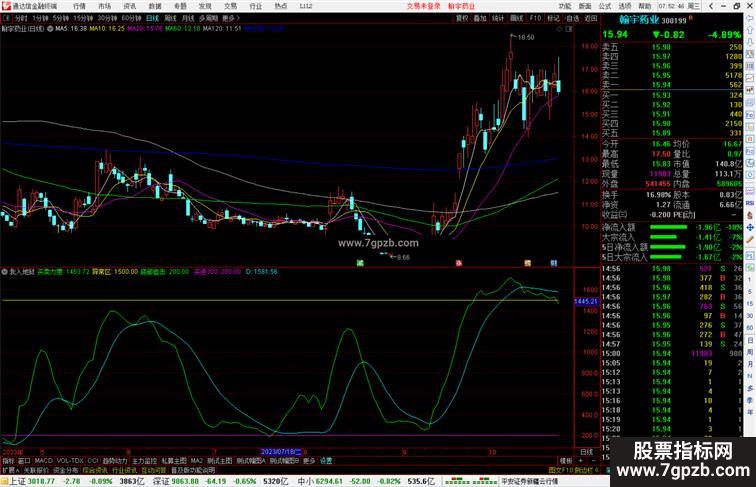Click the 画线 drawing button
The image size is (756, 487).
point(516,18)
